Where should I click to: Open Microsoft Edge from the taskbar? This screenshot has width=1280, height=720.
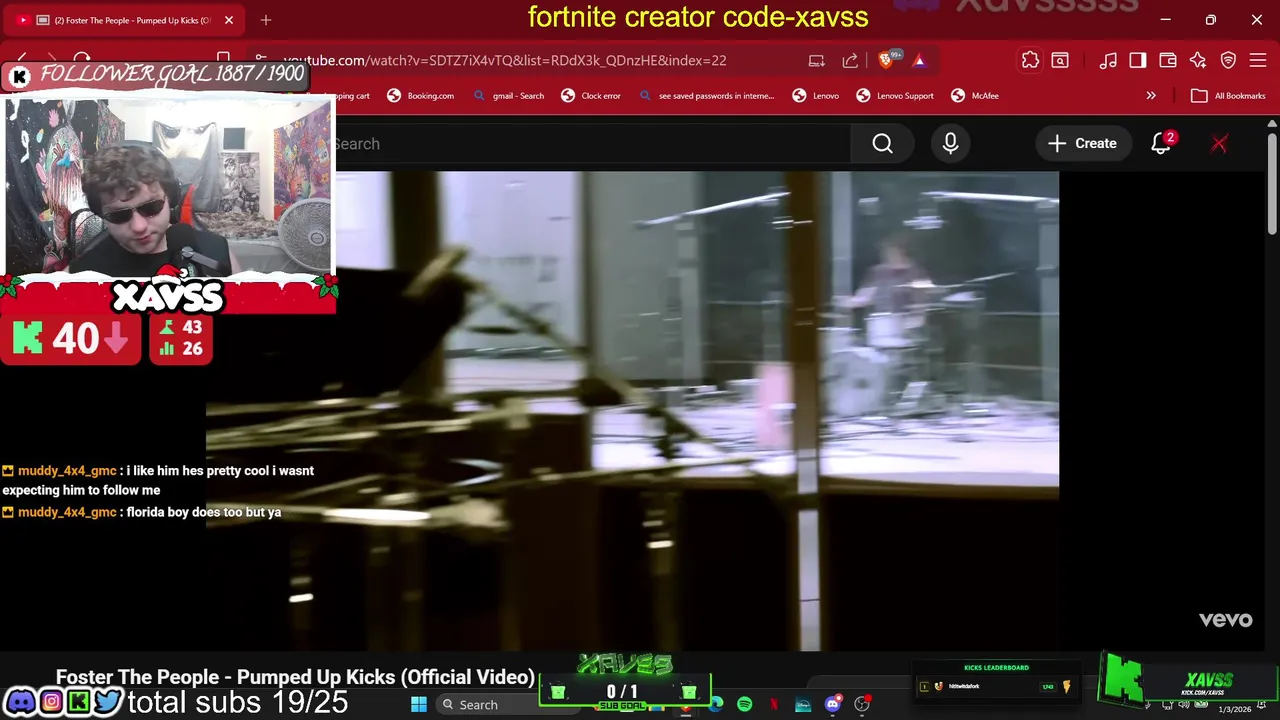pyautogui.click(x=716, y=705)
